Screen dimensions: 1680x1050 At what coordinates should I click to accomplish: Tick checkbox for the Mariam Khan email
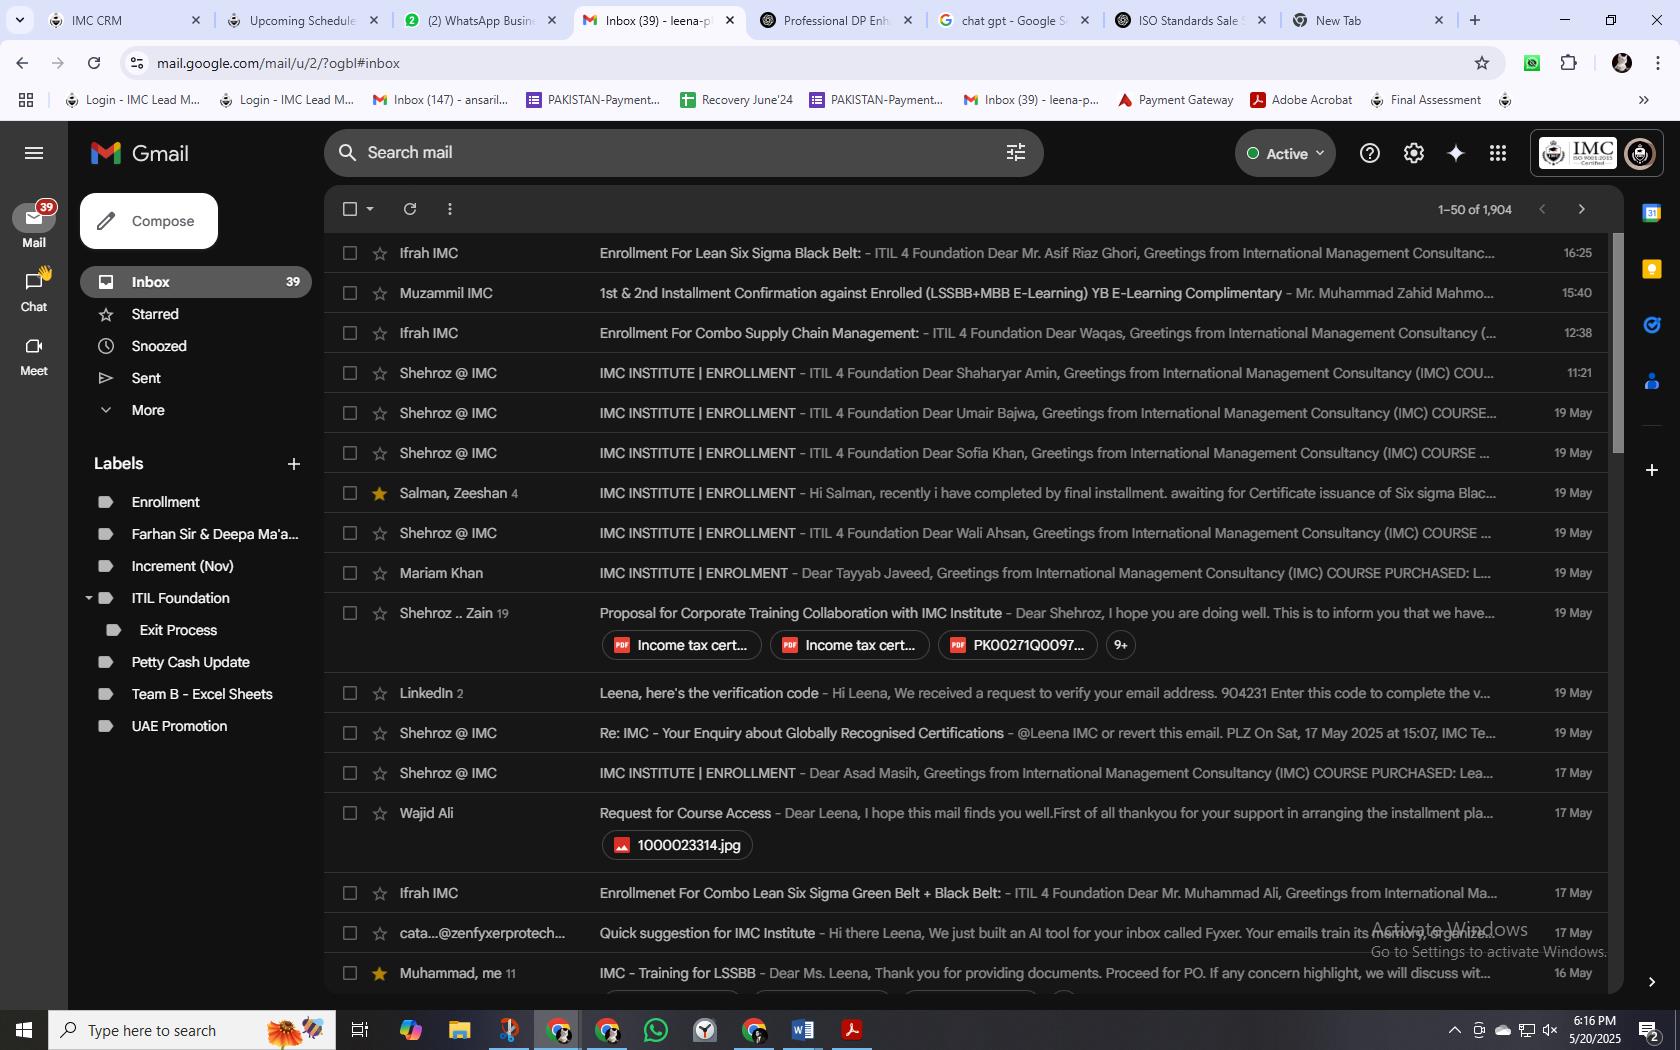(x=349, y=573)
